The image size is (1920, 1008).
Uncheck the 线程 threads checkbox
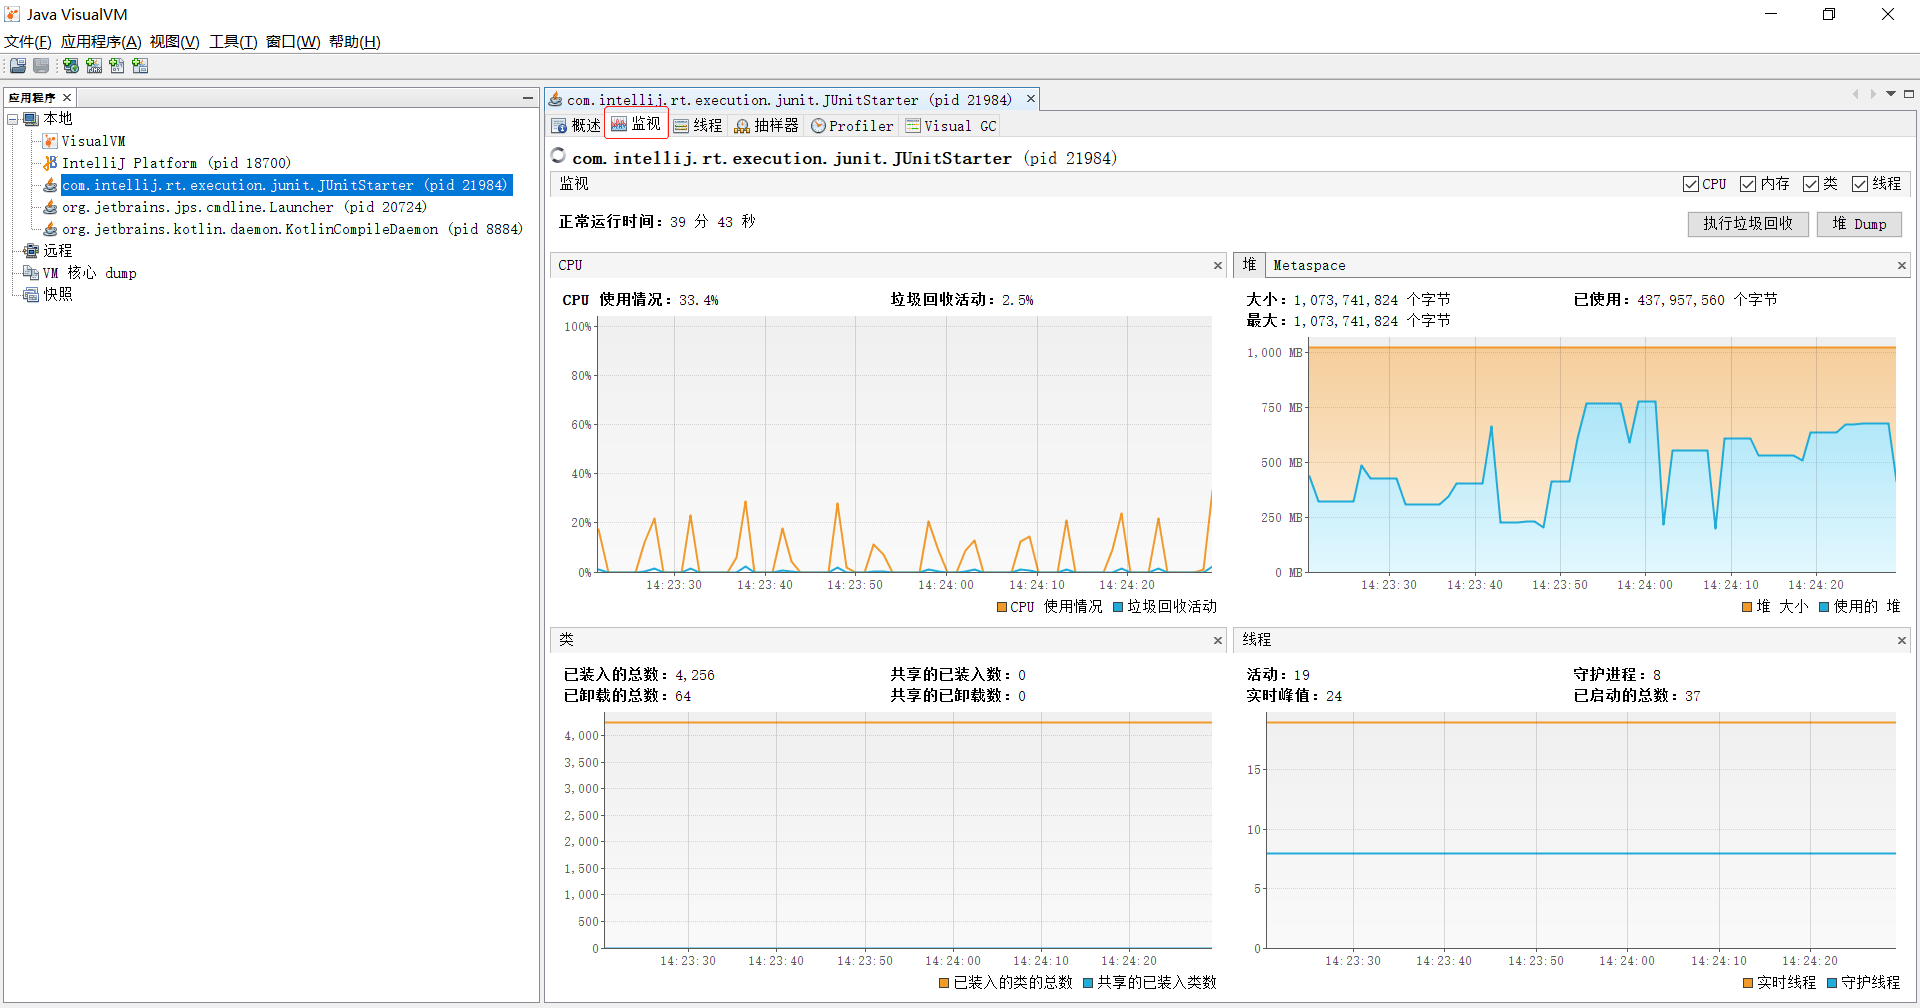[1860, 184]
